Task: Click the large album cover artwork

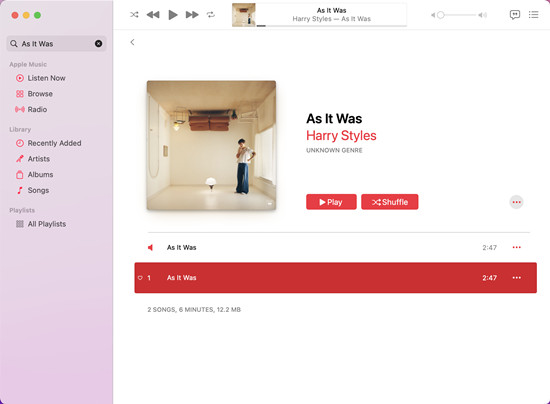Action: pos(211,146)
